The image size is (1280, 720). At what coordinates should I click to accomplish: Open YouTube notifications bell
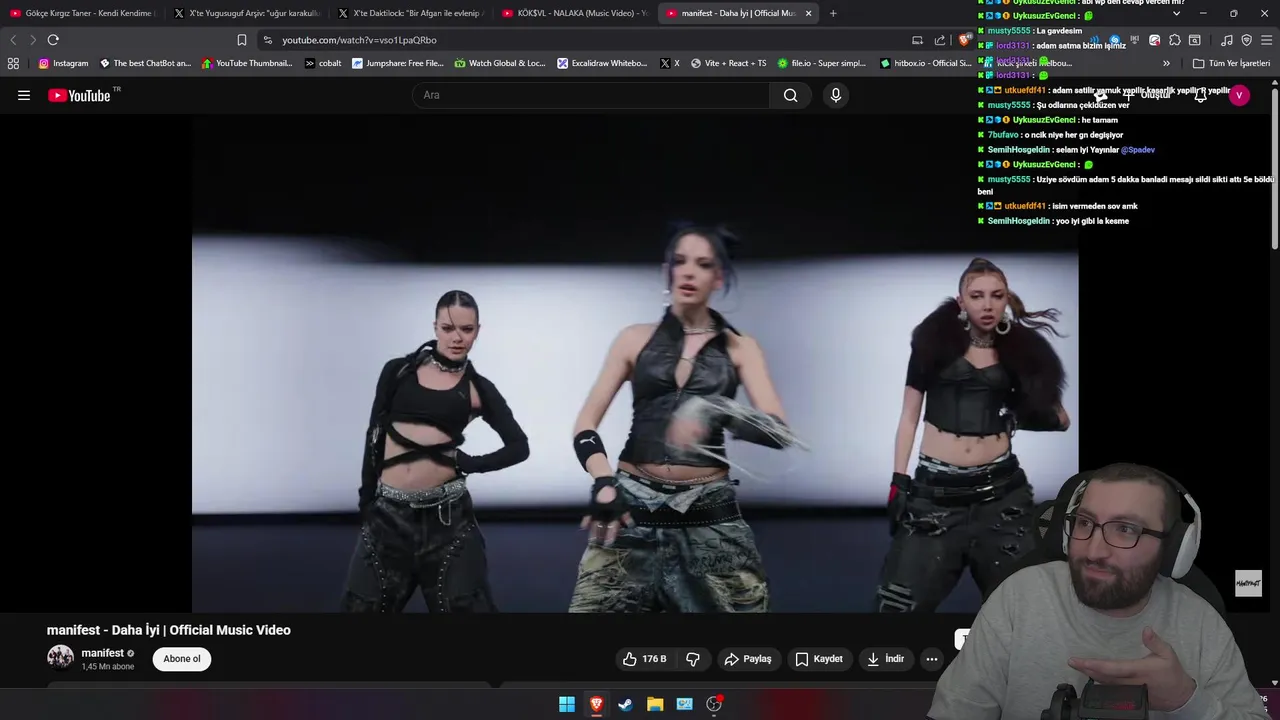pos(1200,95)
